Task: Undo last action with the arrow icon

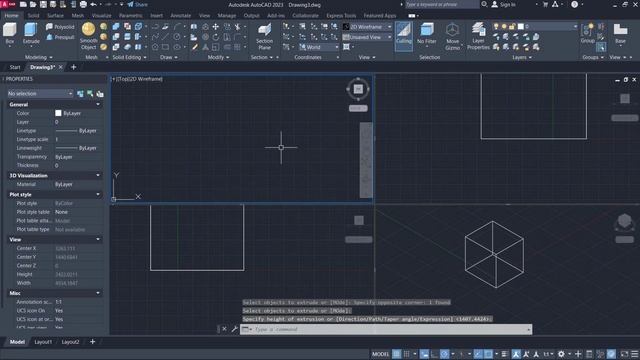Action: 93,4
